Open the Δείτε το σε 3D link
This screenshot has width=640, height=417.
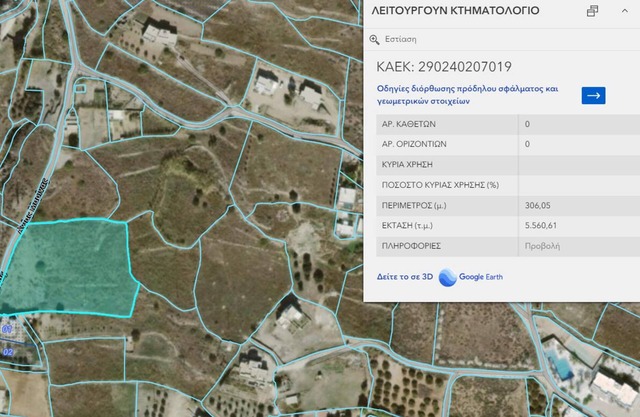tap(400, 277)
